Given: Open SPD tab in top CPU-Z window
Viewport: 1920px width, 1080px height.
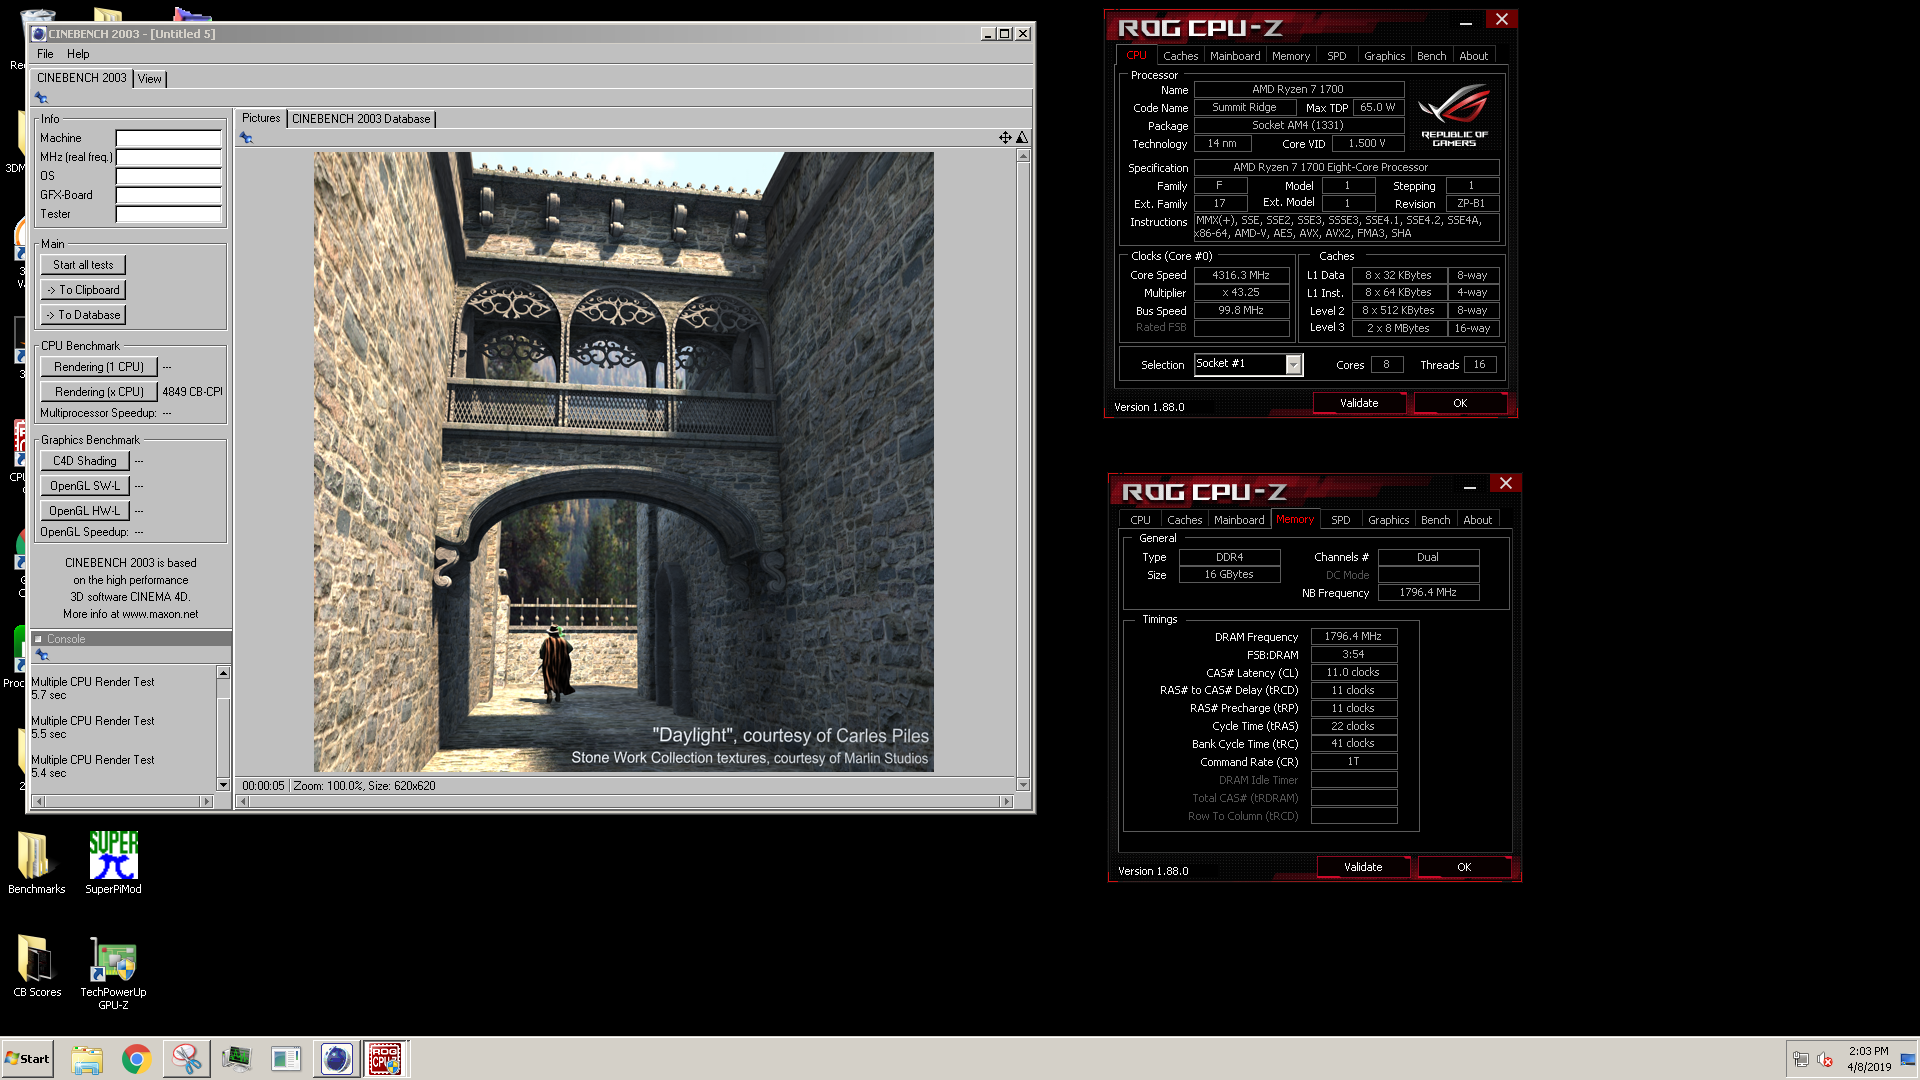Looking at the screenshot, I should (1337, 56).
